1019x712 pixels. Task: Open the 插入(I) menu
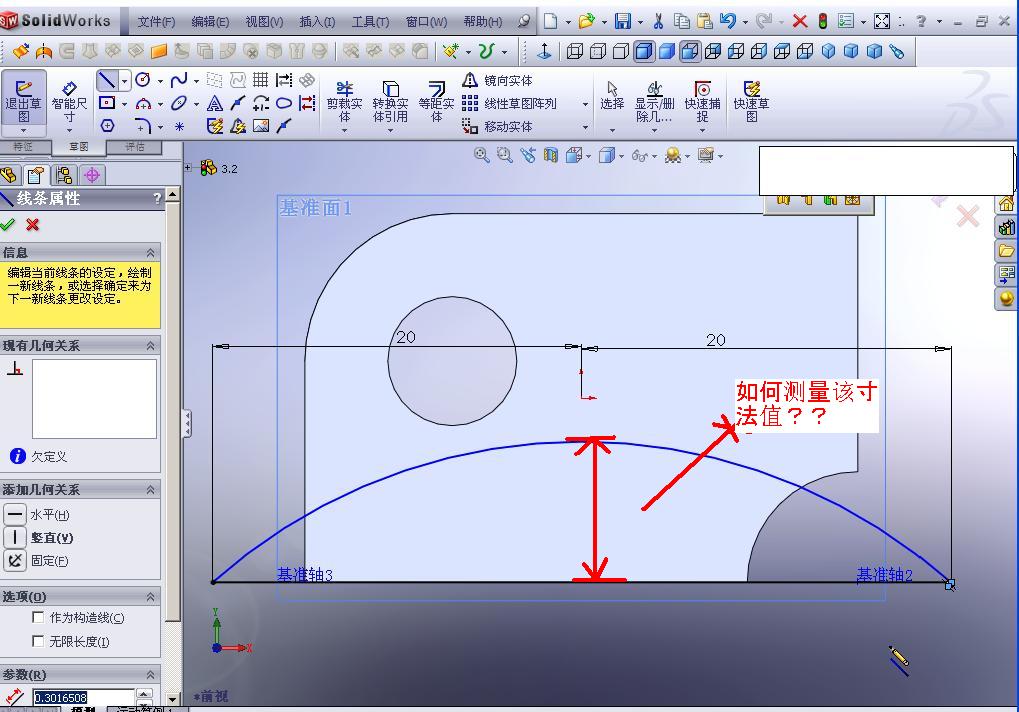coord(317,21)
